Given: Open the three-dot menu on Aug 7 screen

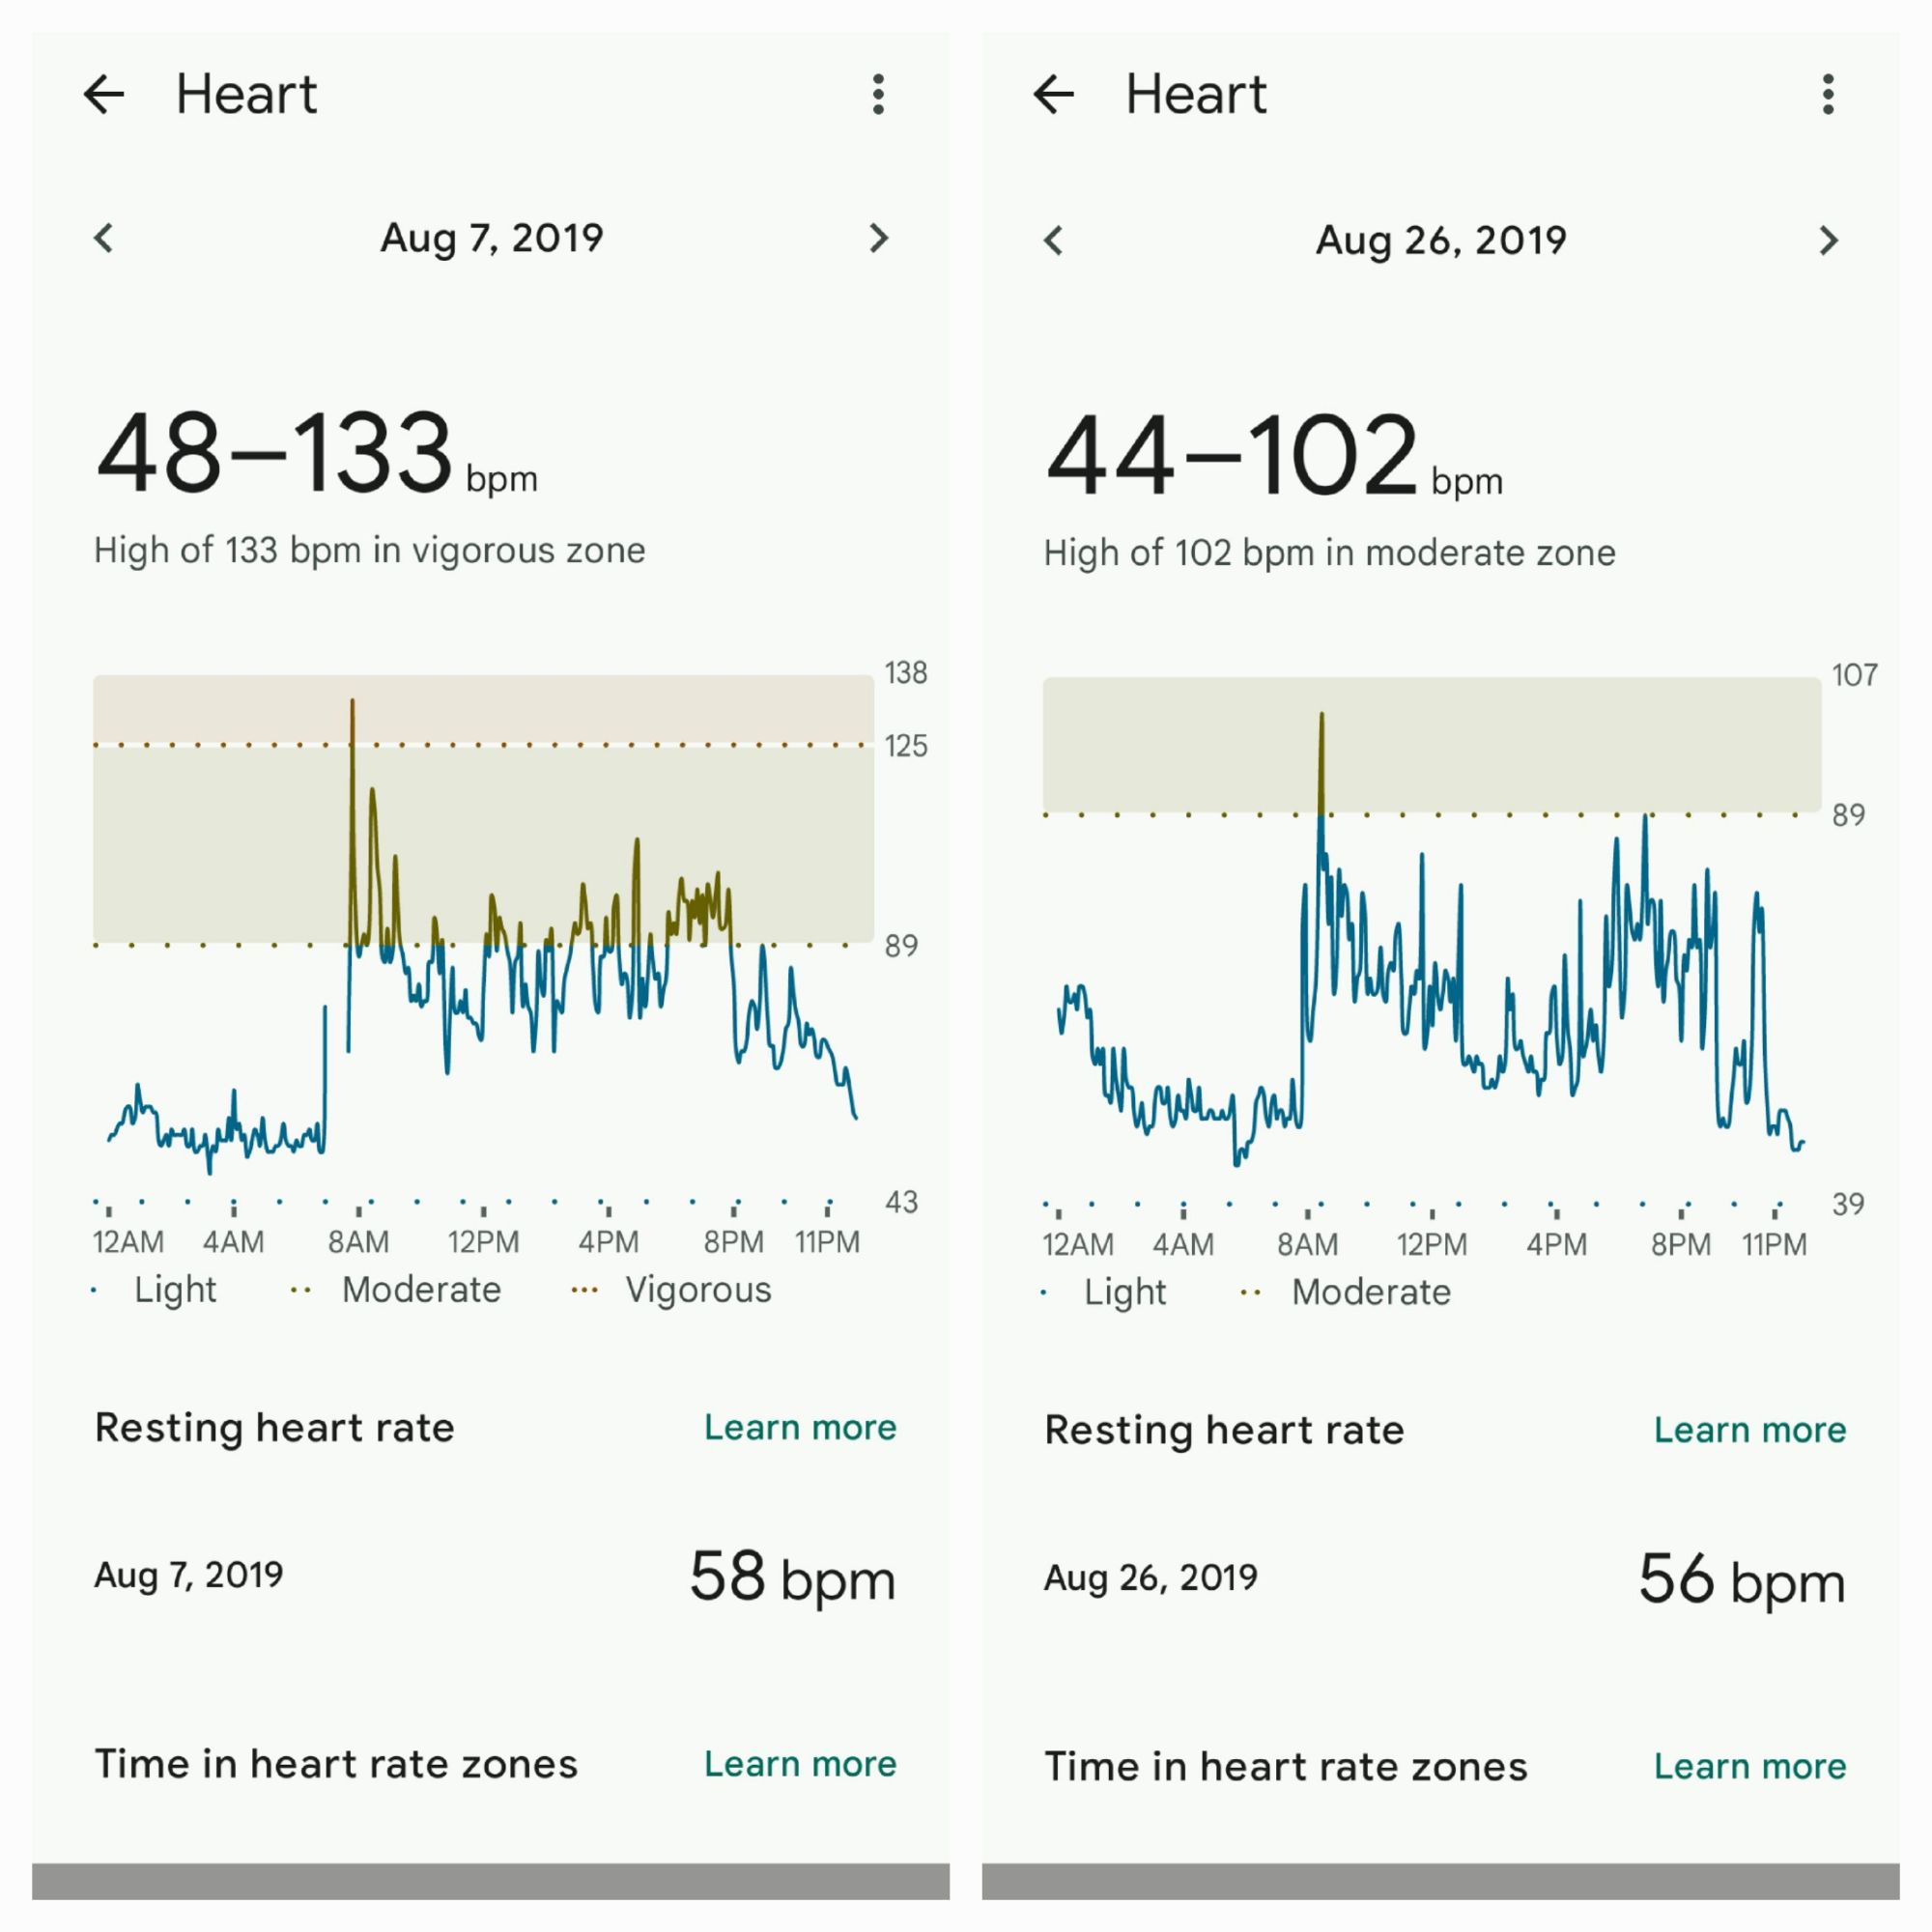Looking at the screenshot, I should pos(878,95).
